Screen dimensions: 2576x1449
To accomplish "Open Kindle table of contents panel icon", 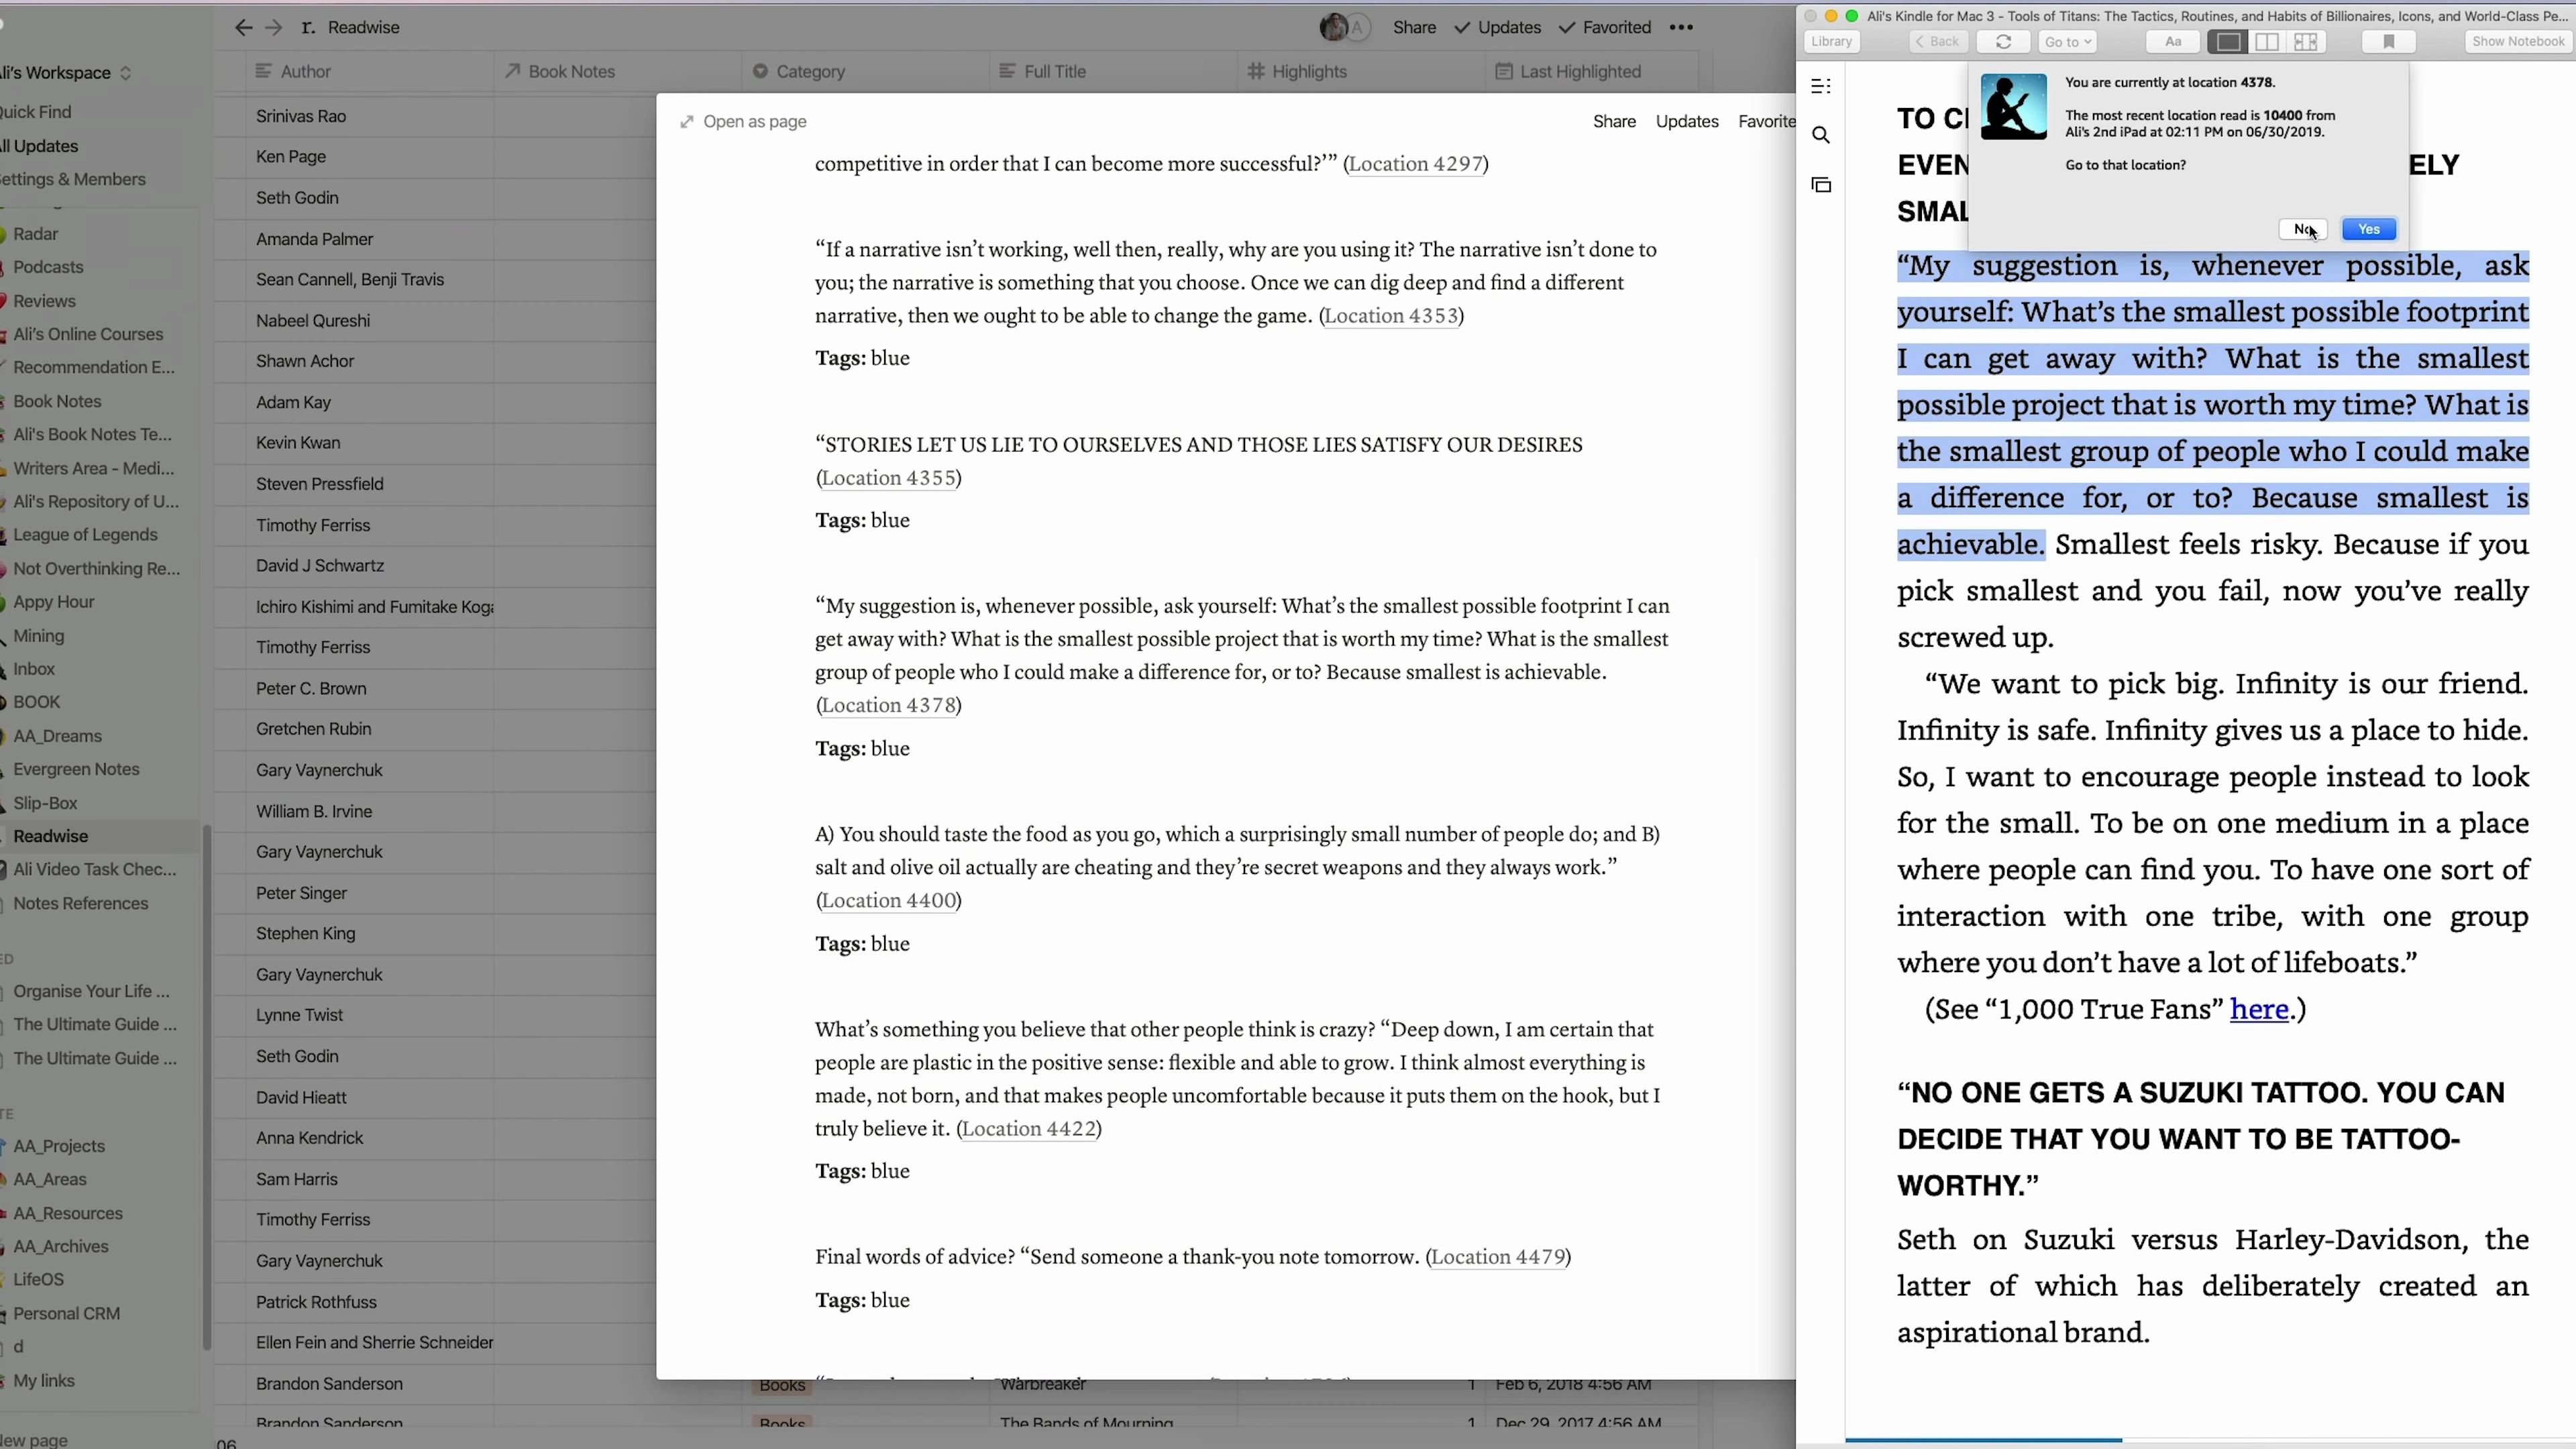I will (x=1821, y=86).
